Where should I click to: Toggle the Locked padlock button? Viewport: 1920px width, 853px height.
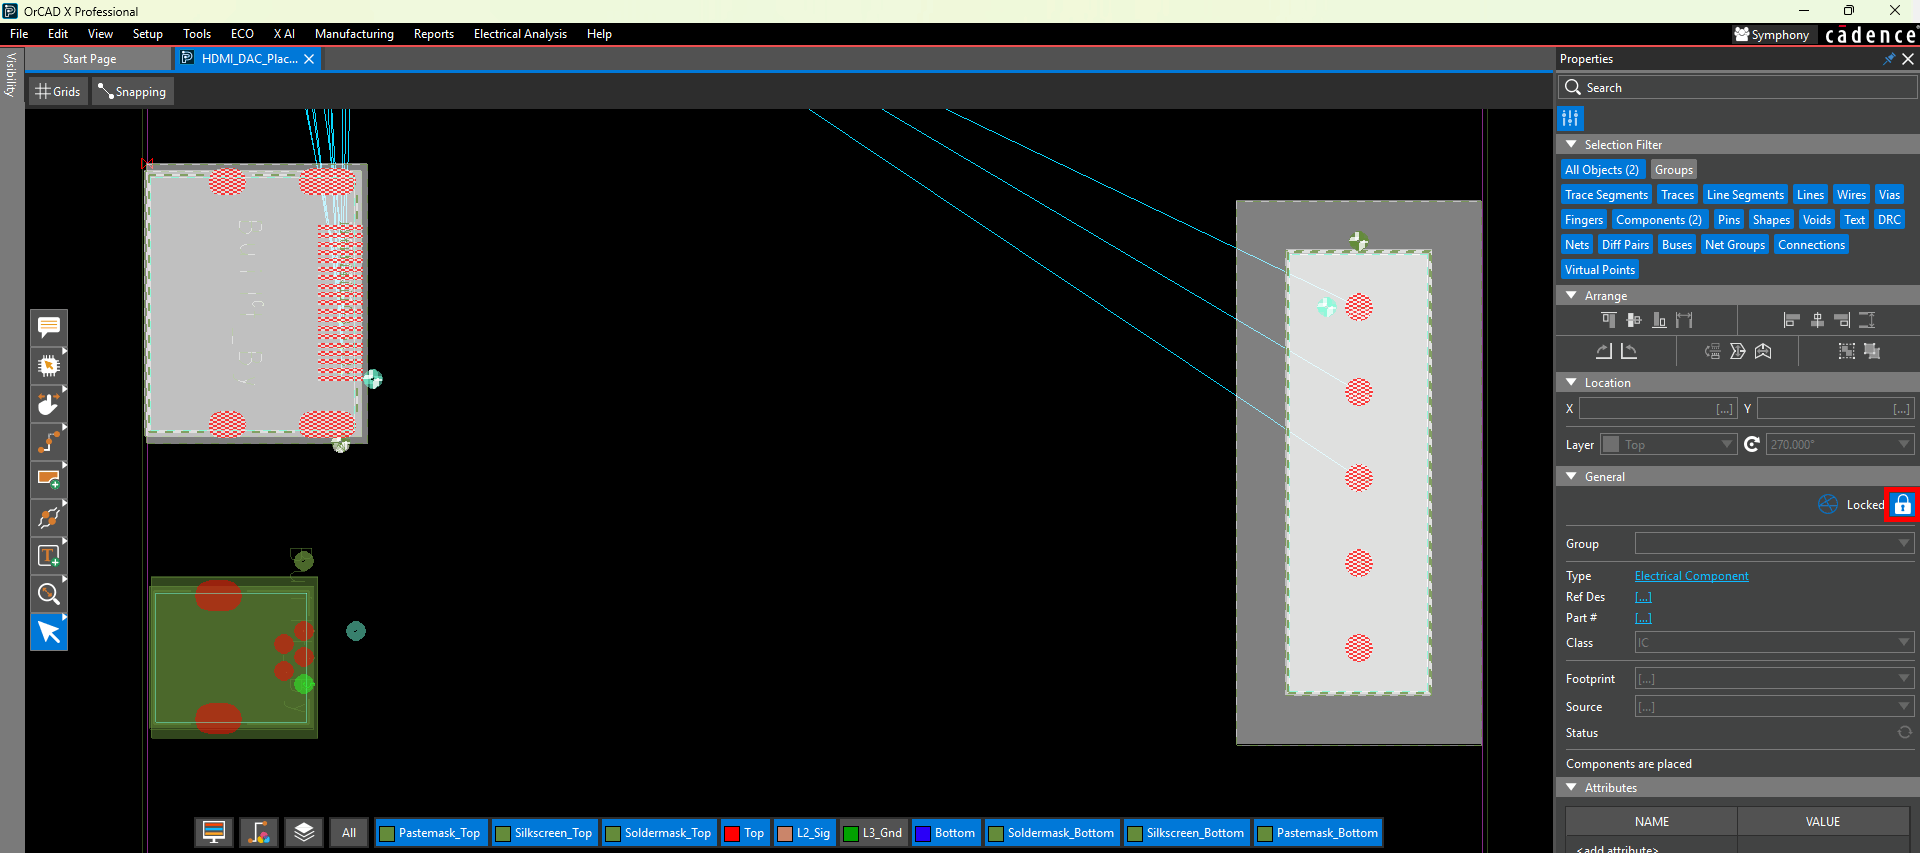pyautogui.click(x=1902, y=505)
